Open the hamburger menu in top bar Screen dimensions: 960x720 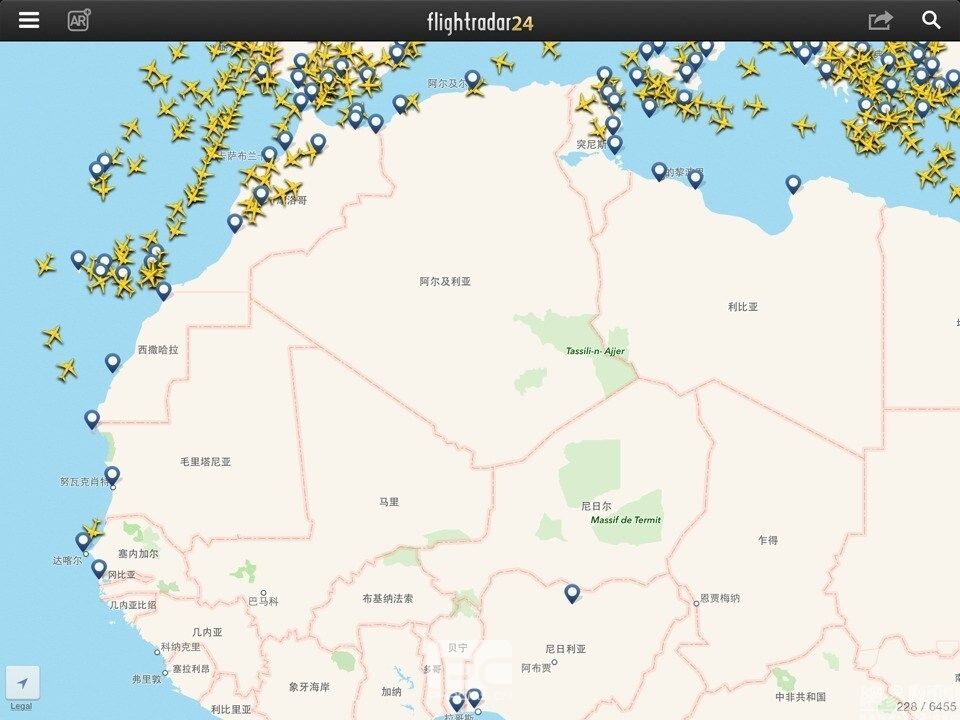pos(29,20)
